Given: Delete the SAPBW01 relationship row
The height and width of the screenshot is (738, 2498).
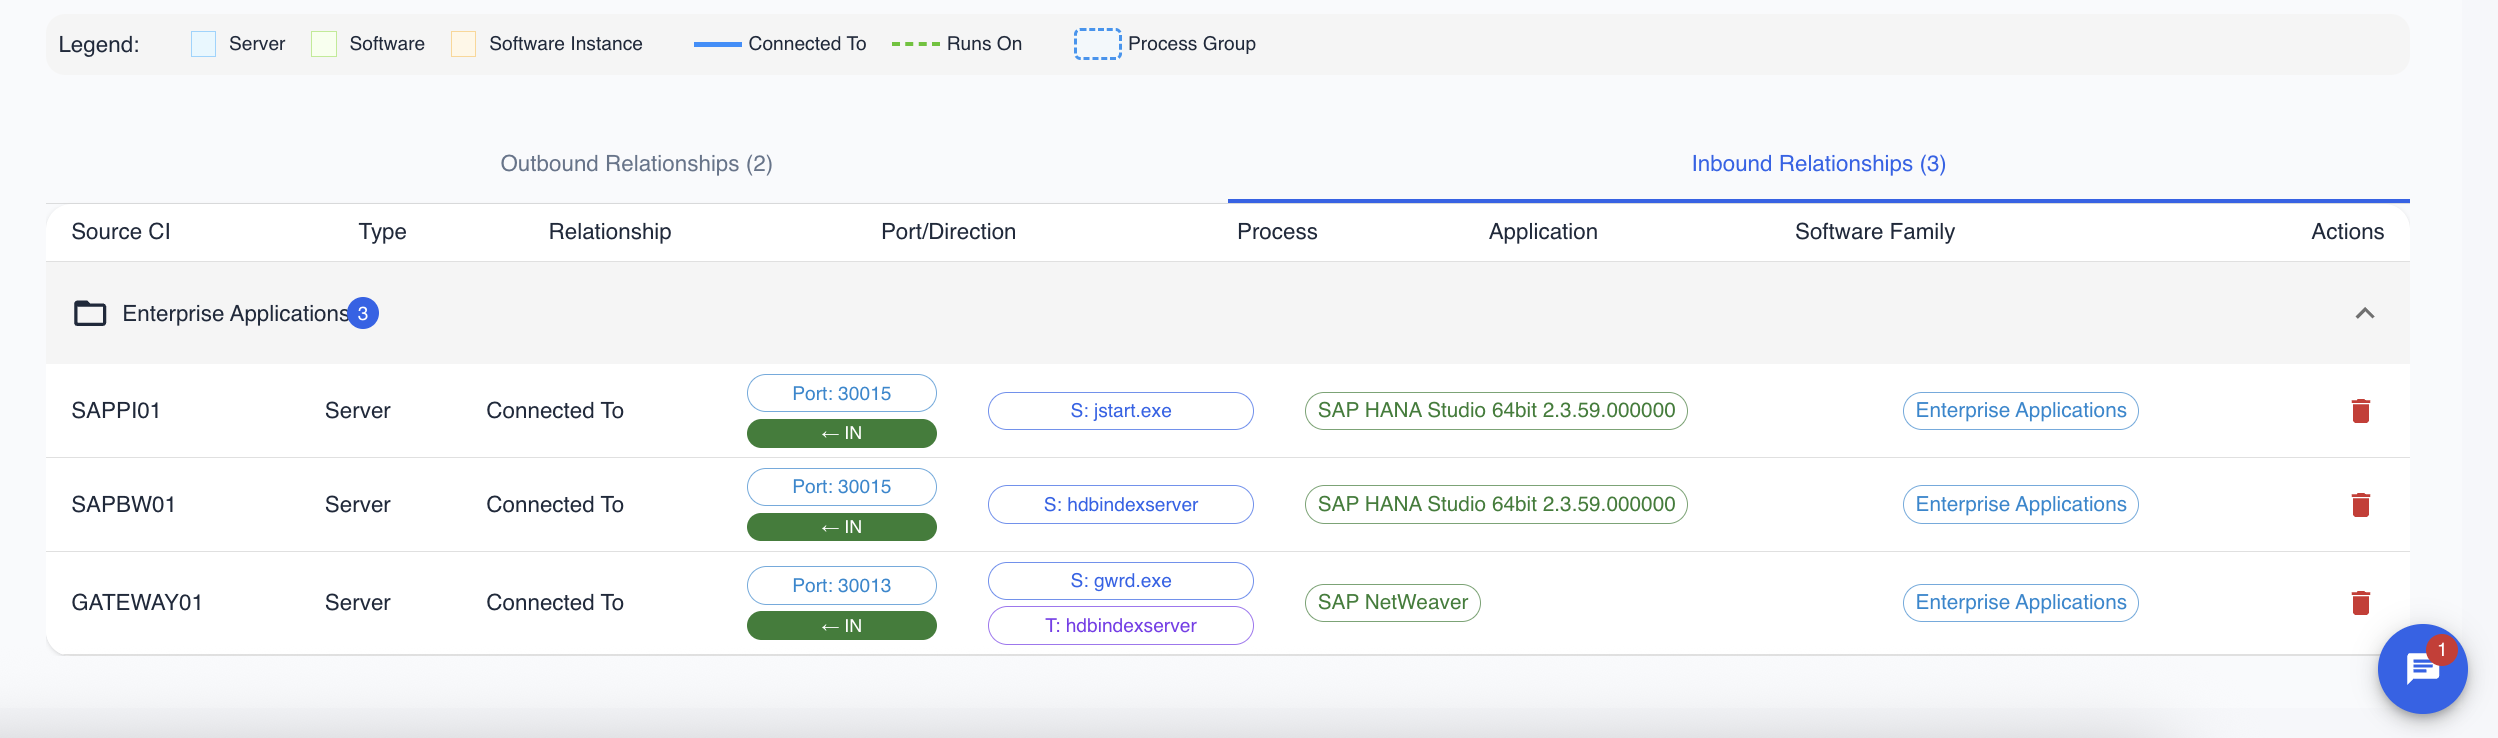Looking at the screenshot, I should (x=2360, y=505).
